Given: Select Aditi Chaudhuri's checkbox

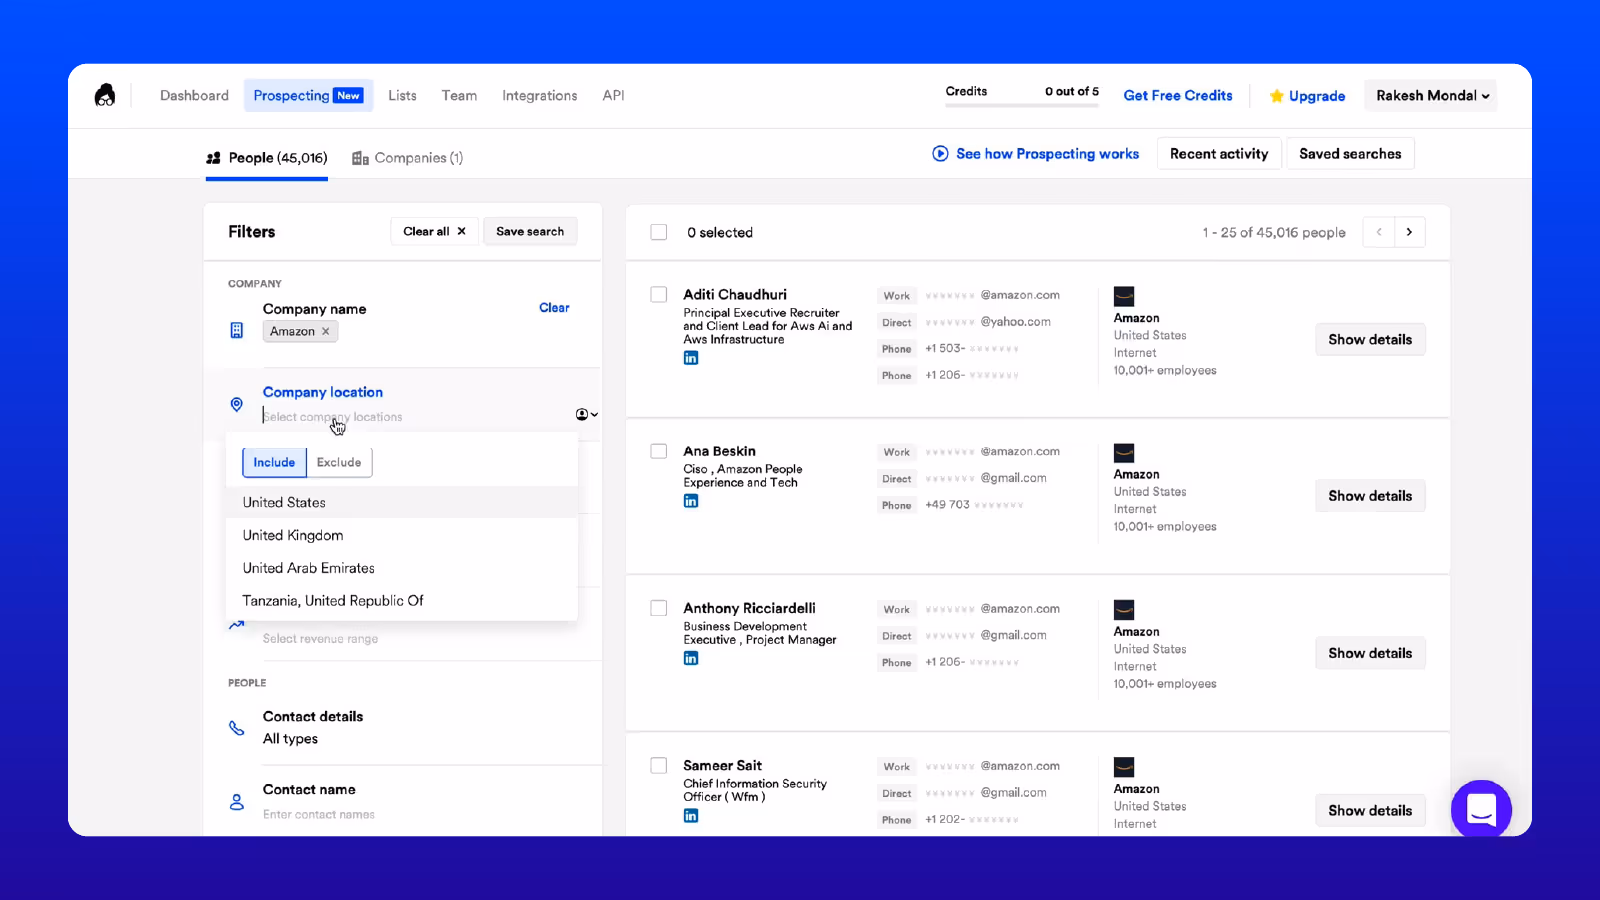Looking at the screenshot, I should click(659, 294).
